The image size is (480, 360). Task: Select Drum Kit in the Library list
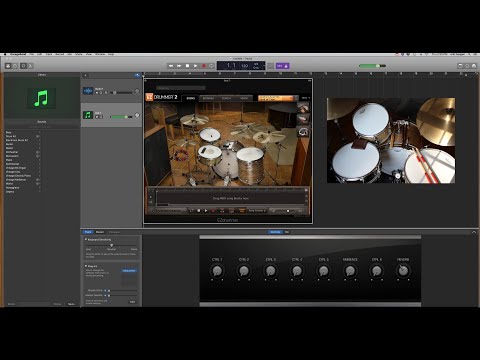(x=23, y=136)
